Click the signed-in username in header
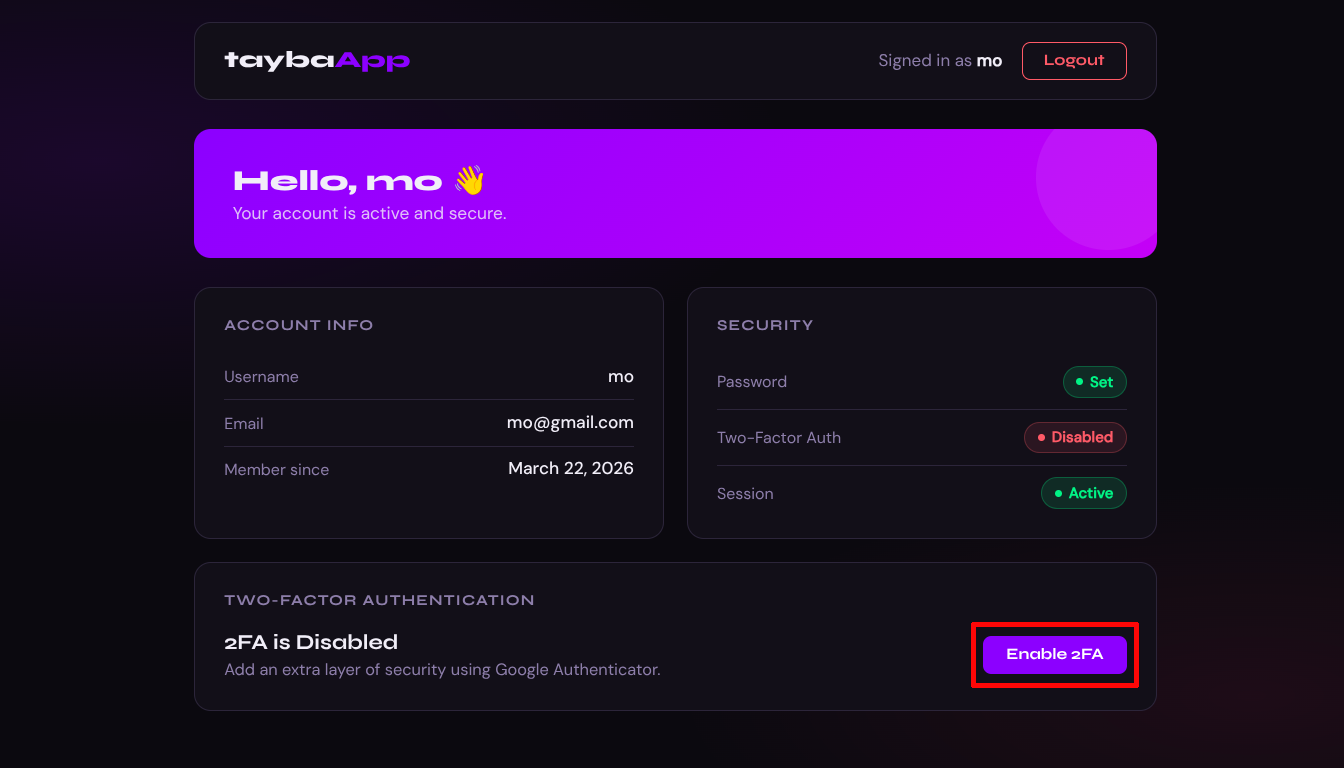The height and width of the screenshot is (768, 1344). 989,61
